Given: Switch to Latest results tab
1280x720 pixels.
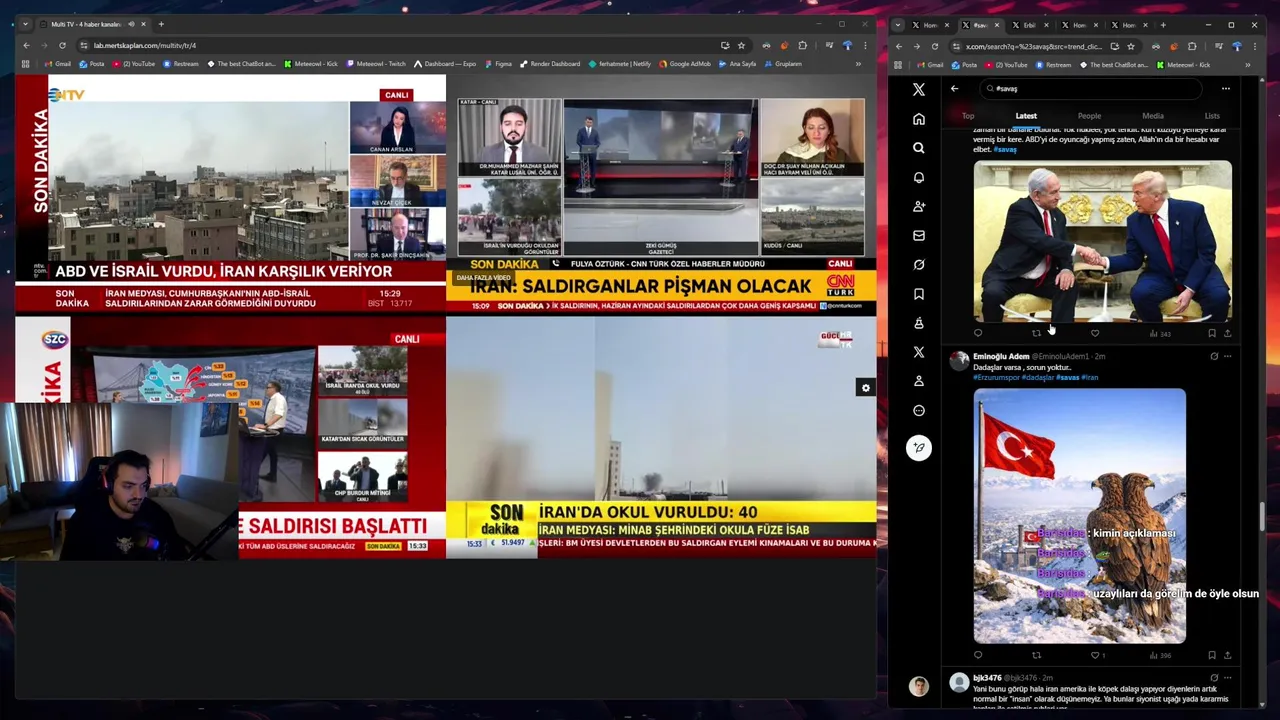Looking at the screenshot, I should (x=1026, y=116).
